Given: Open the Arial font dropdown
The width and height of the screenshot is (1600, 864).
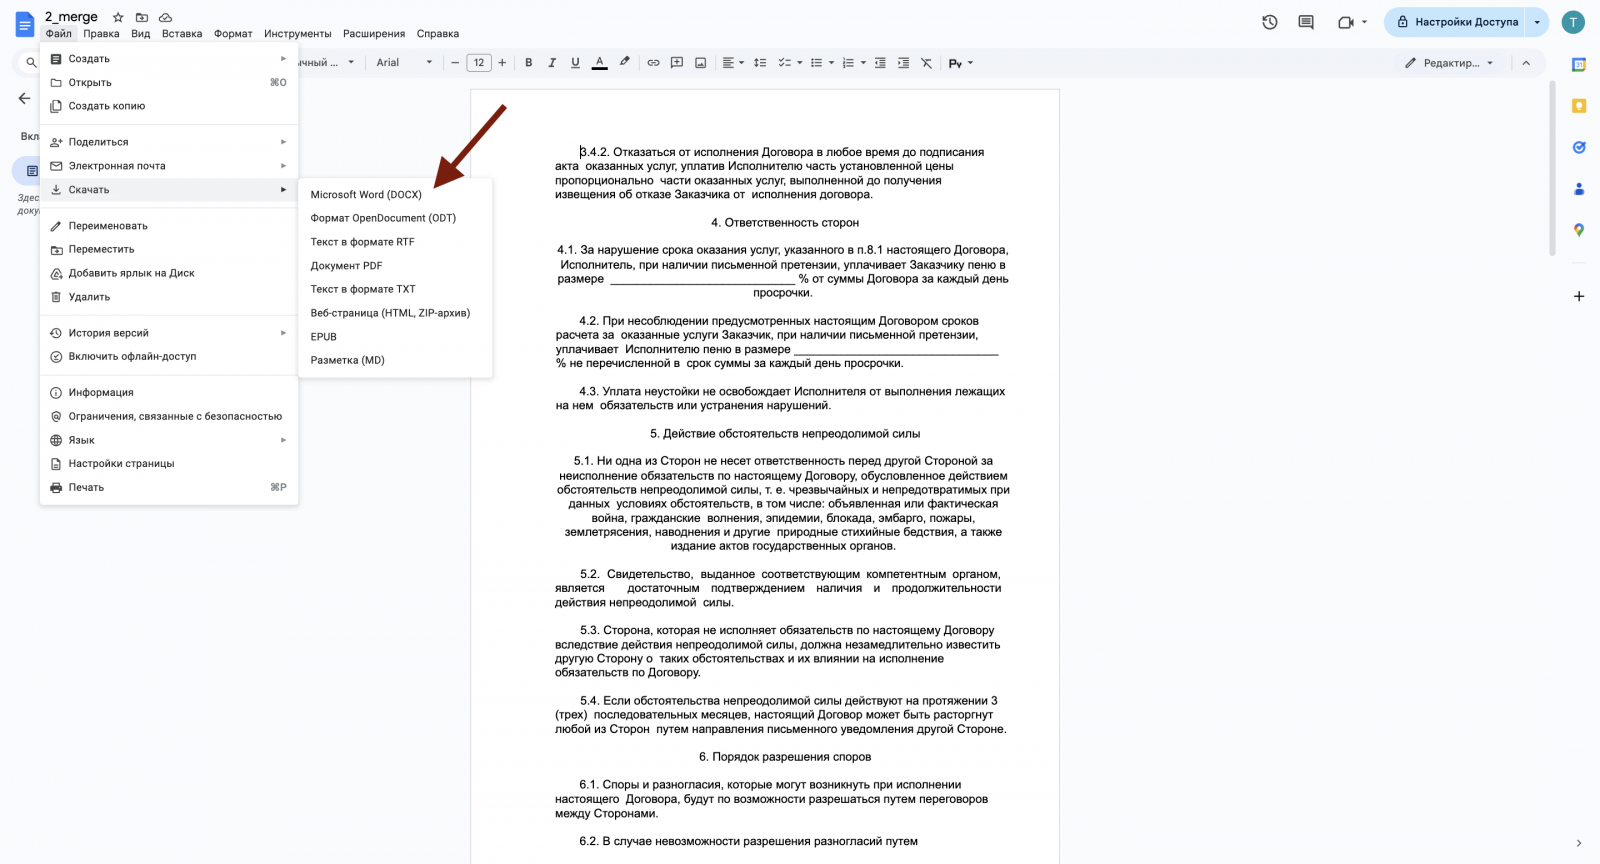Looking at the screenshot, I should coord(404,63).
